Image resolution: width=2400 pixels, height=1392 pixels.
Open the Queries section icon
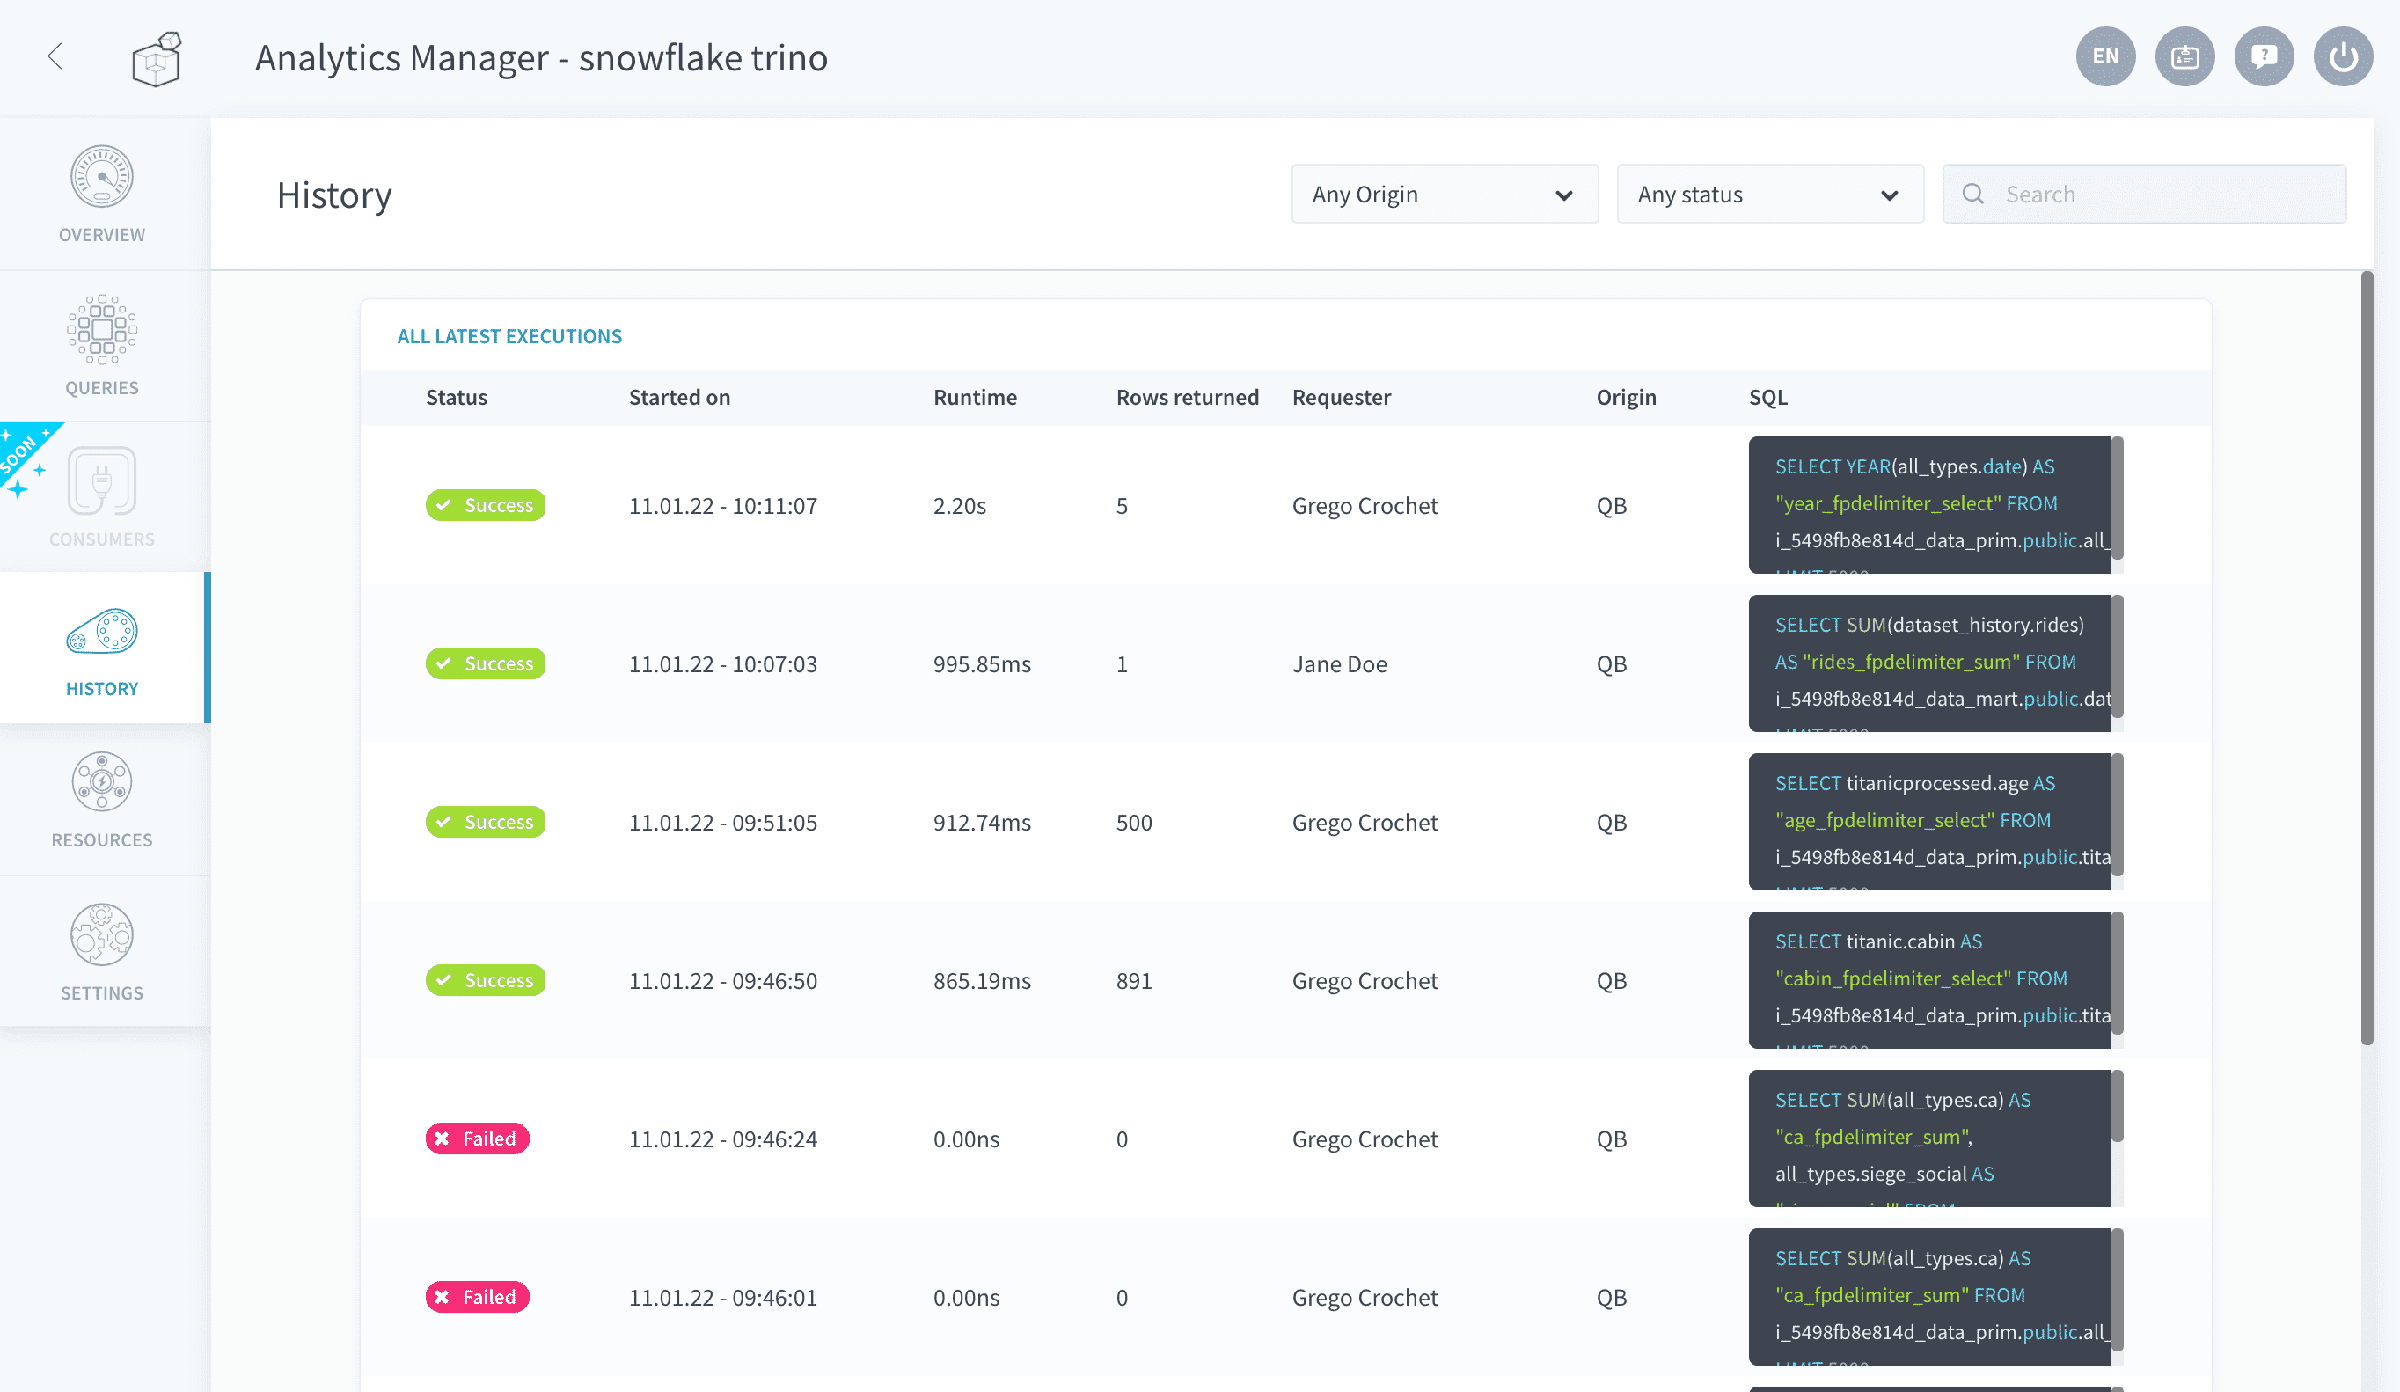(102, 329)
